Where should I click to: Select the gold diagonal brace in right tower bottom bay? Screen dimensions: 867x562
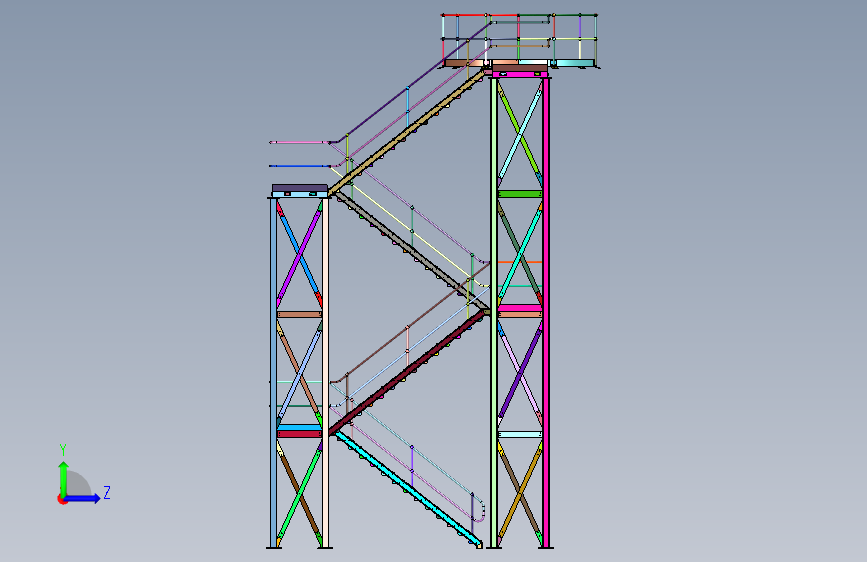coord(520,494)
